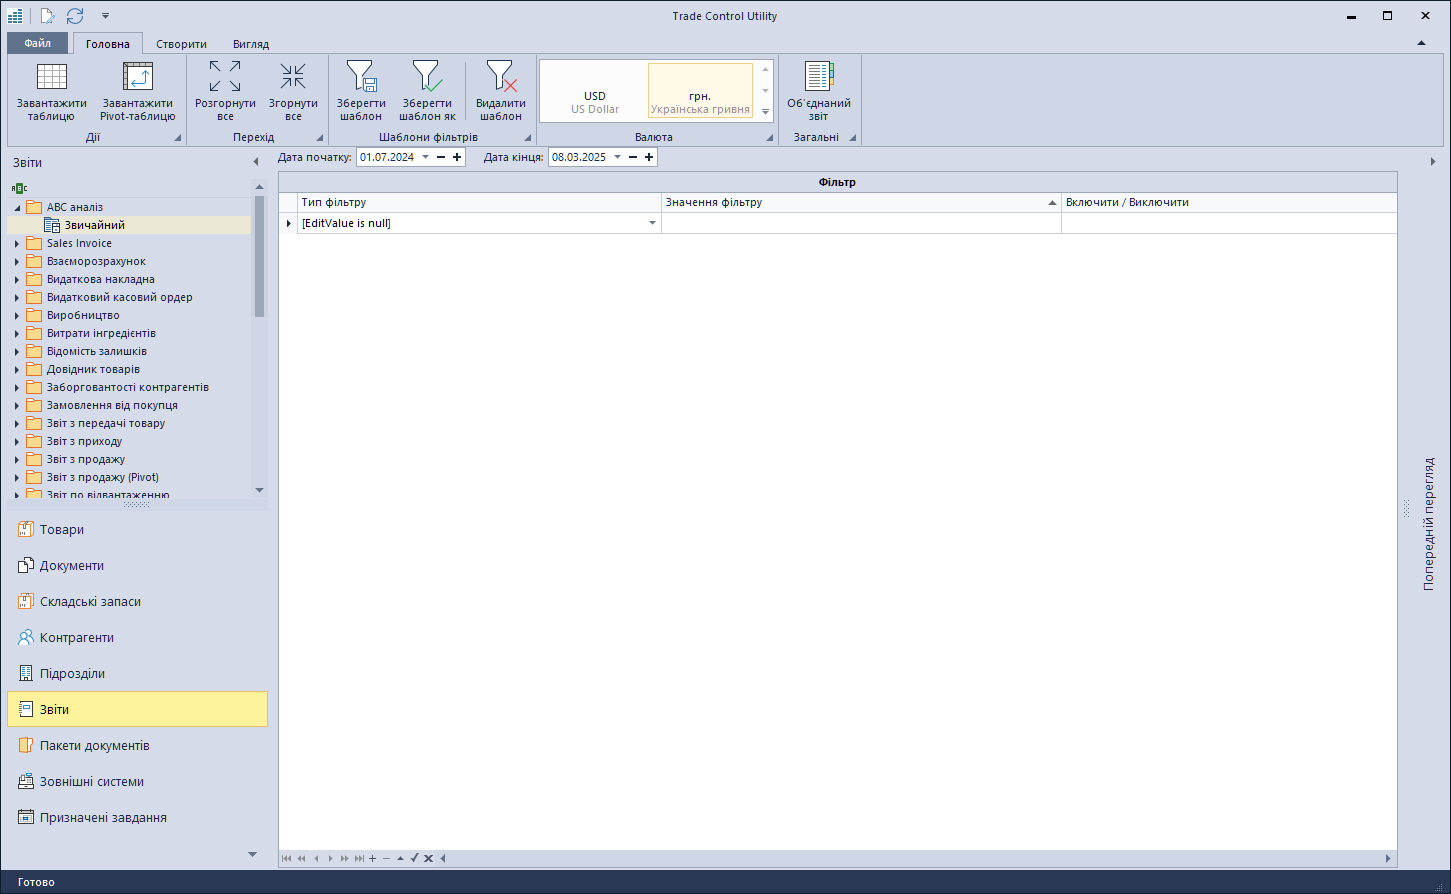The height and width of the screenshot is (894, 1451).
Task: Click the Тип фільтру column header
Action: coord(479,202)
